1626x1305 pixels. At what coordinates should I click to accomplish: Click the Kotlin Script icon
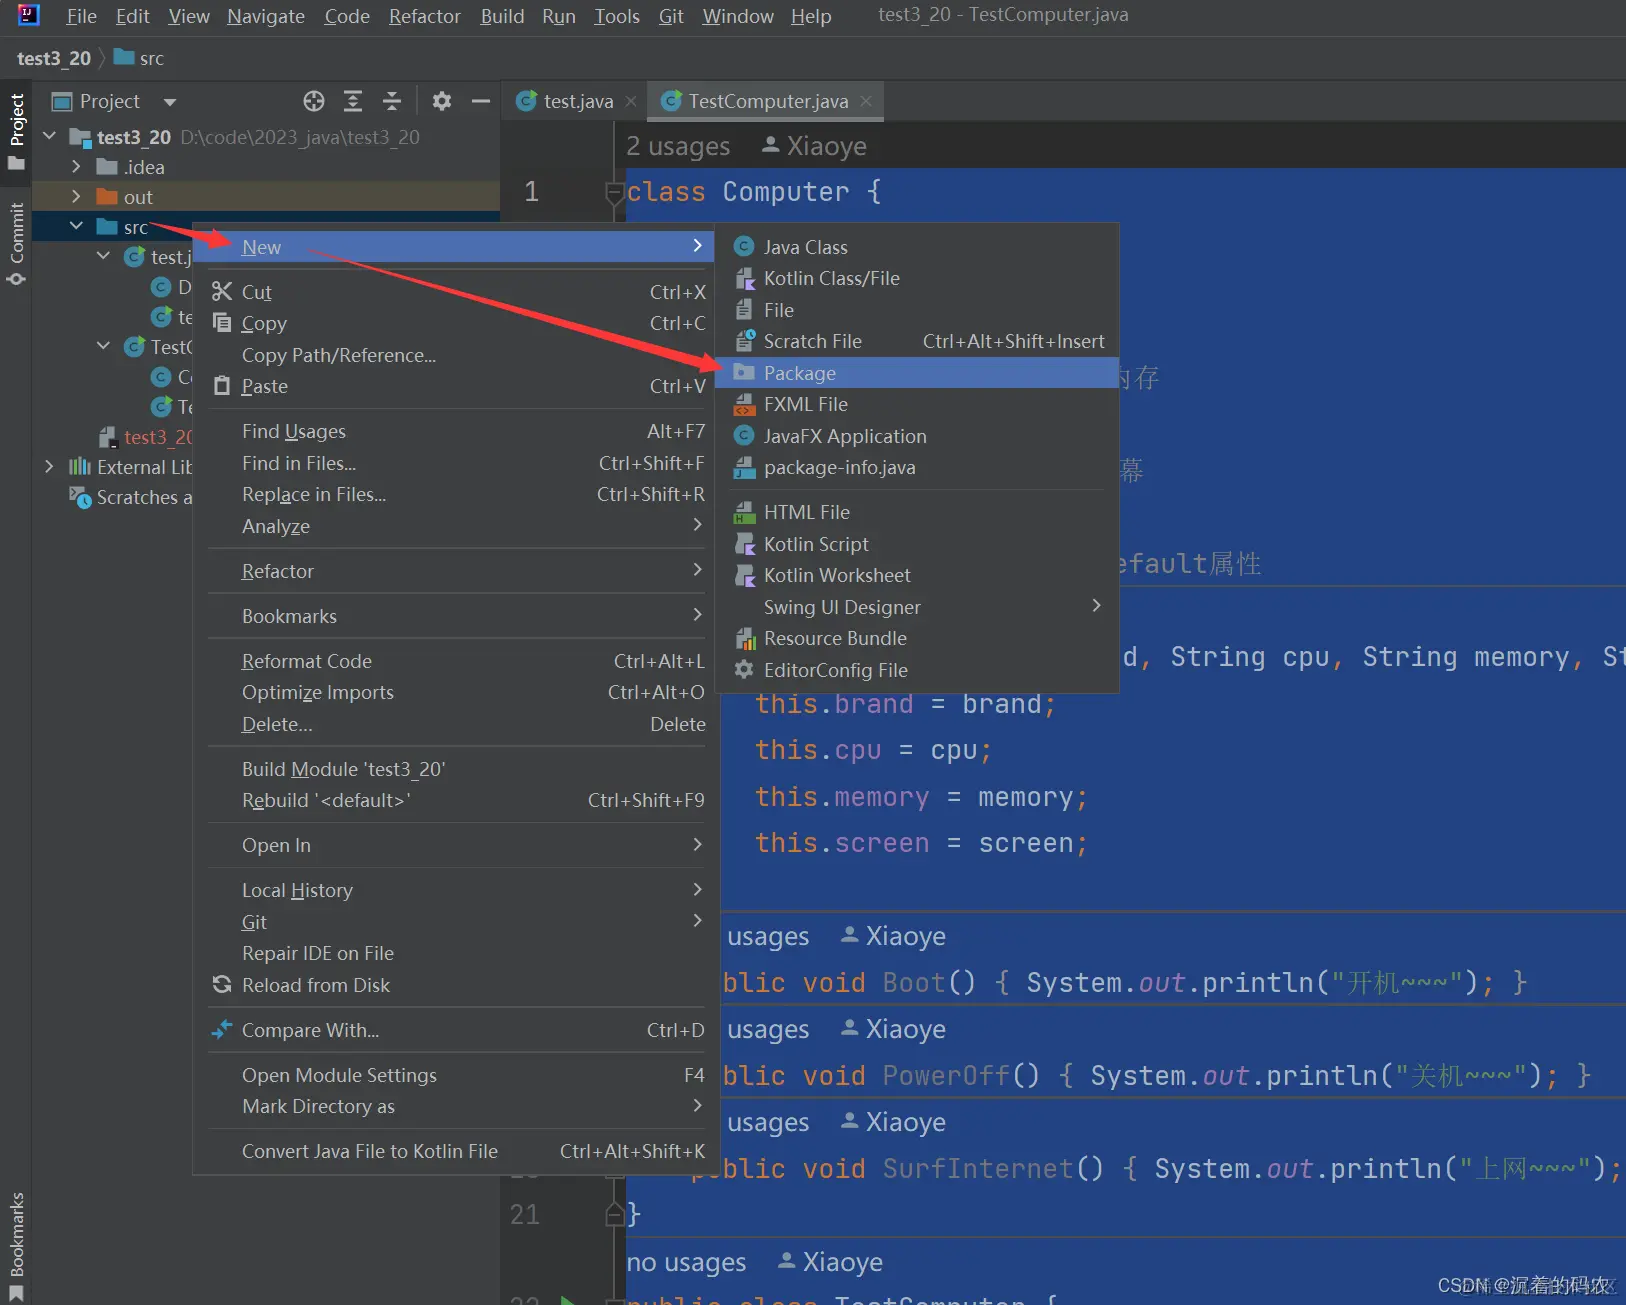click(x=744, y=544)
